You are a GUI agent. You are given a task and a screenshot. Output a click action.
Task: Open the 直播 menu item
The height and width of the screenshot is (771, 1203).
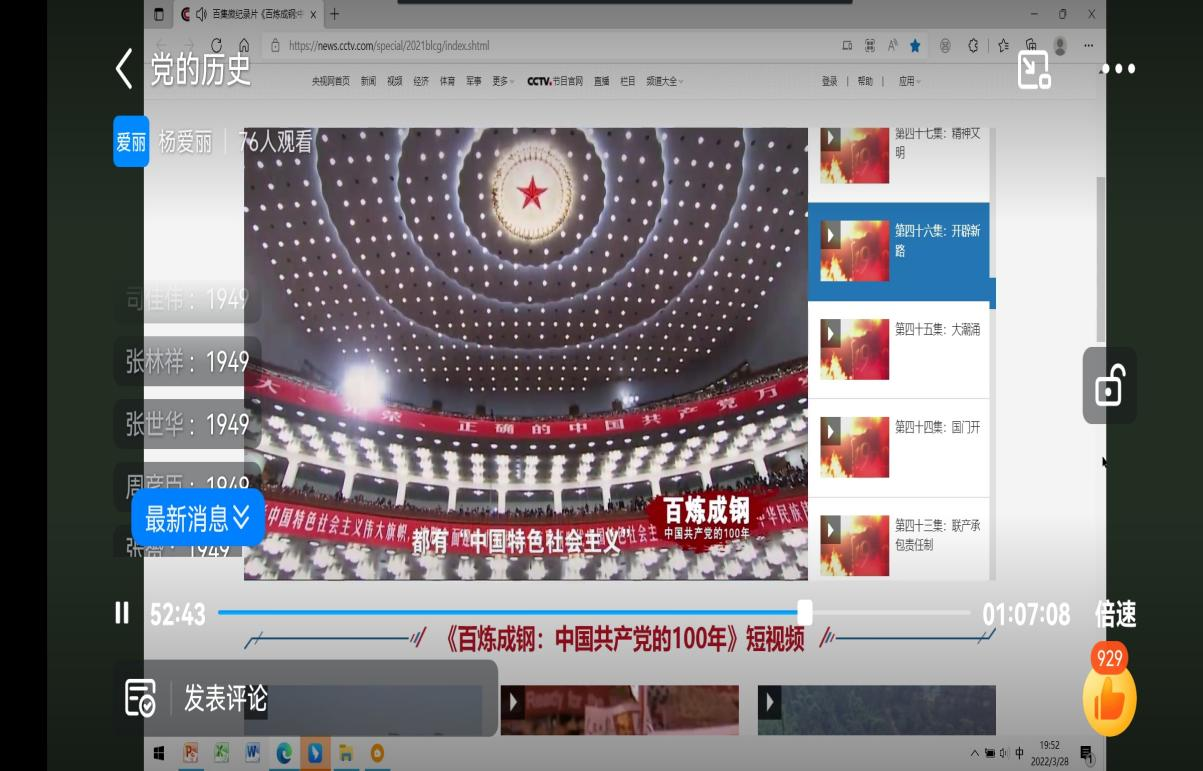[x=601, y=81]
